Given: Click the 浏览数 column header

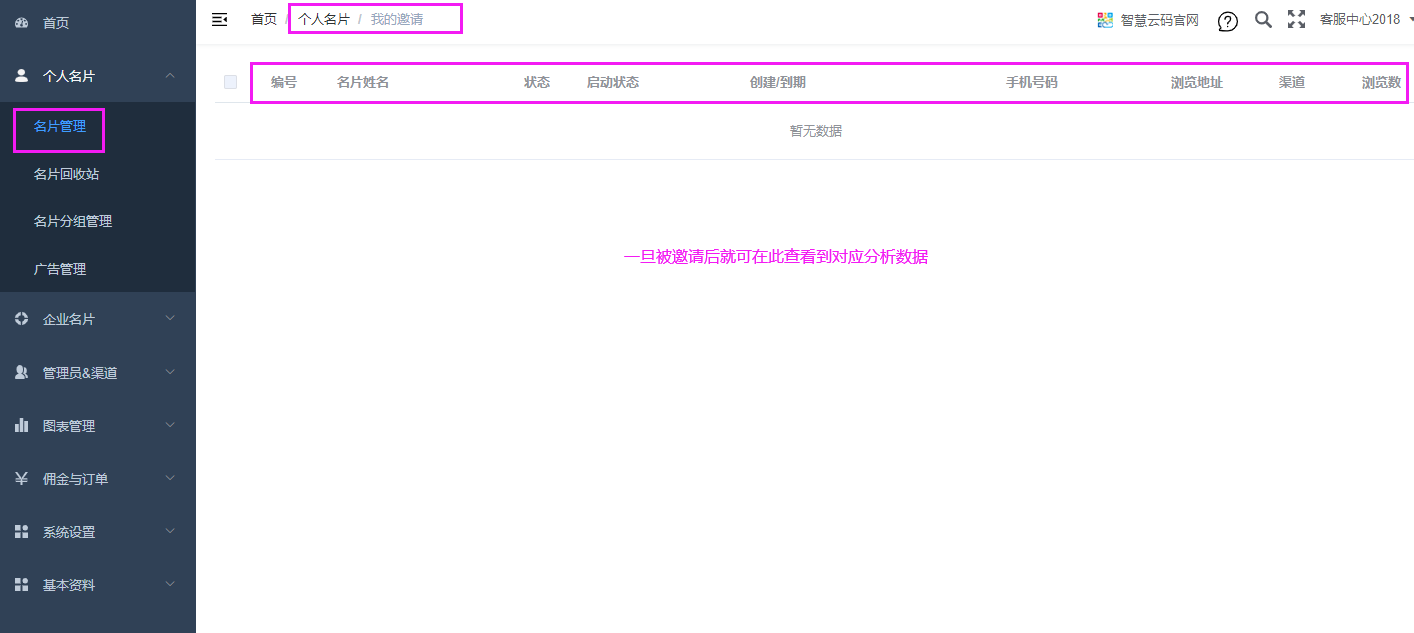Looking at the screenshot, I should tap(1381, 82).
